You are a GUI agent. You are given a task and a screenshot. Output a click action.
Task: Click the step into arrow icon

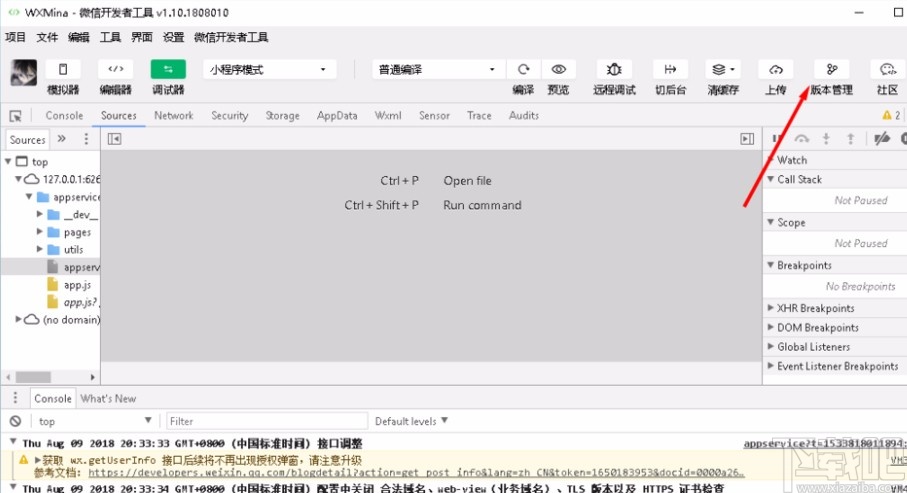click(826, 139)
